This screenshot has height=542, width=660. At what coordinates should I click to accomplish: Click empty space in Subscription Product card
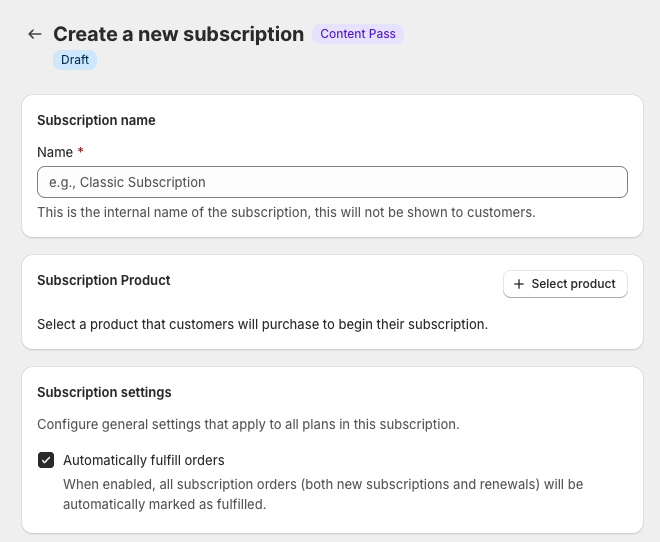coord(340,290)
